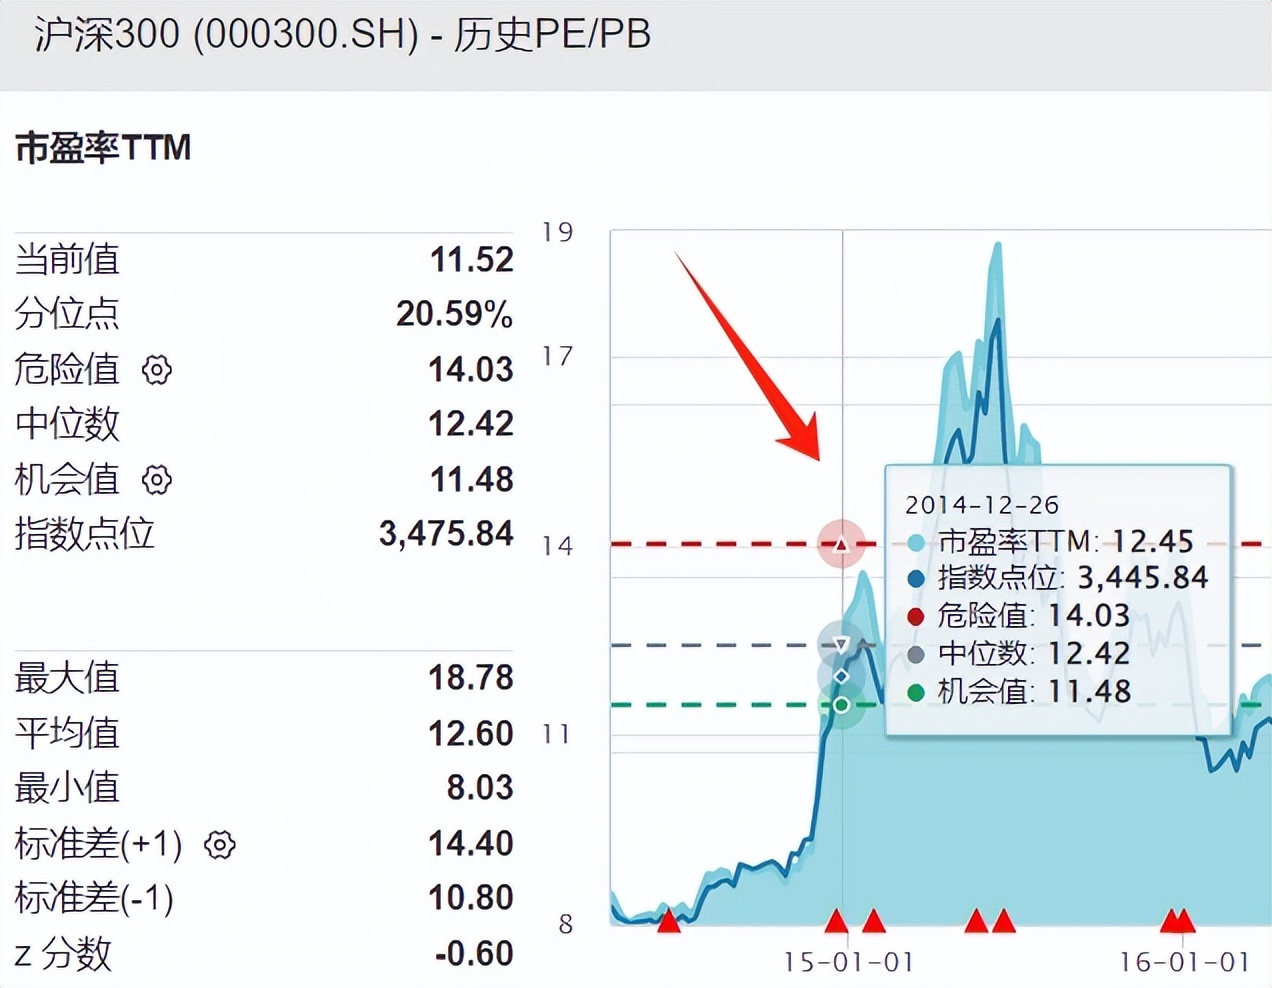Select the blue 指数点位 diamond marker
The width and height of the screenshot is (1272, 988).
pos(841,676)
